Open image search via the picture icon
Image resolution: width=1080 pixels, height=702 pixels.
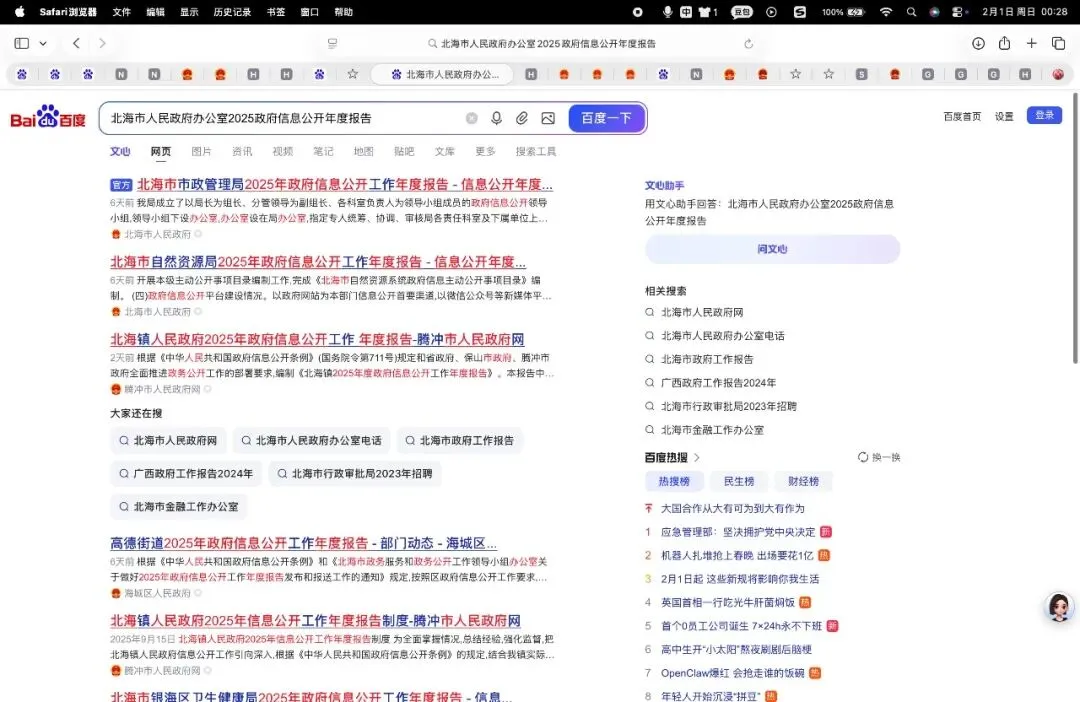548,118
